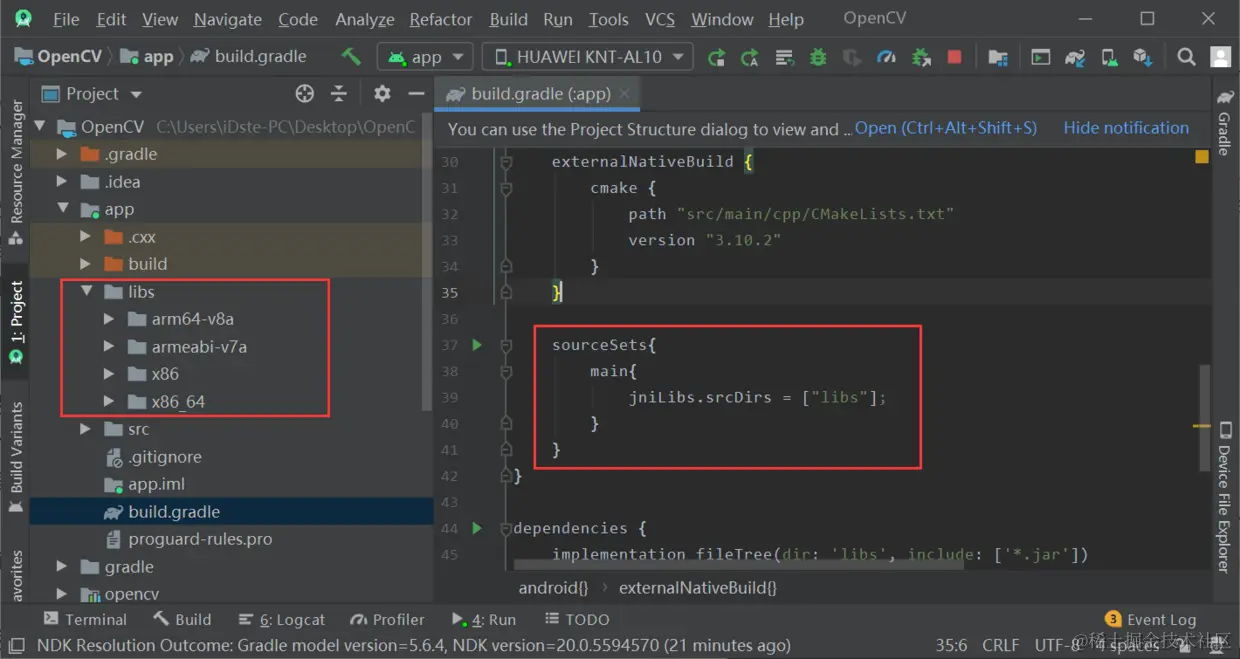Toggle the Build Variants tool window
Viewport: 1240px width, 659px height.
[16, 458]
